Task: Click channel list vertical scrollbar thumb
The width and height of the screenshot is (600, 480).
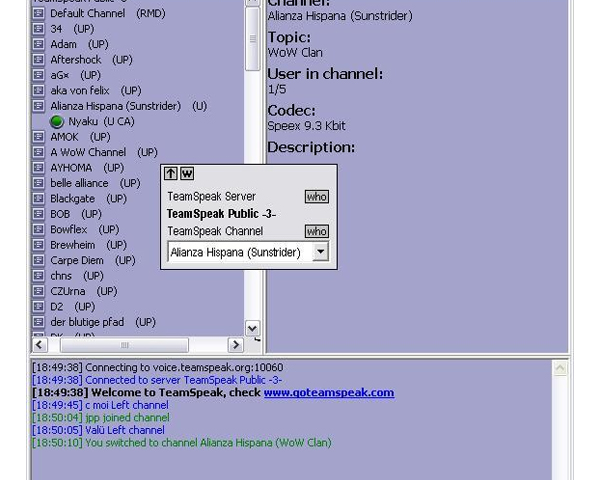Action: [253, 39]
